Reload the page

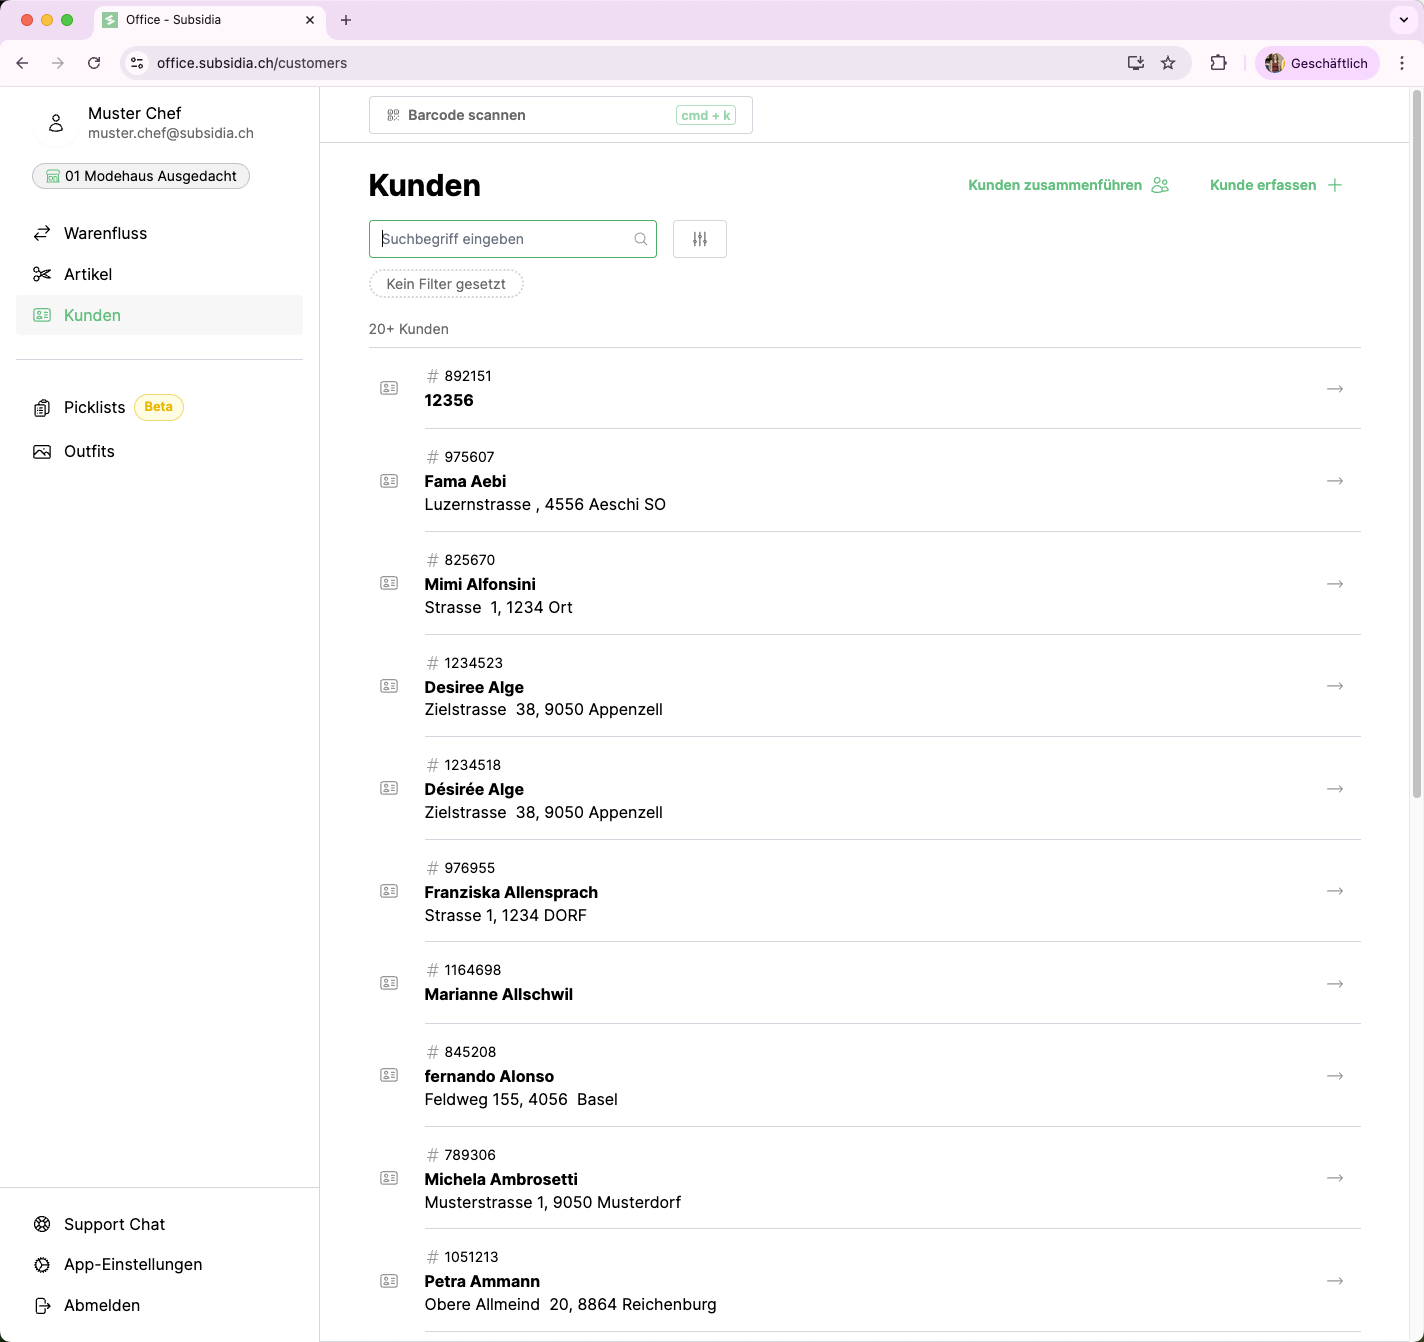(94, 63)
